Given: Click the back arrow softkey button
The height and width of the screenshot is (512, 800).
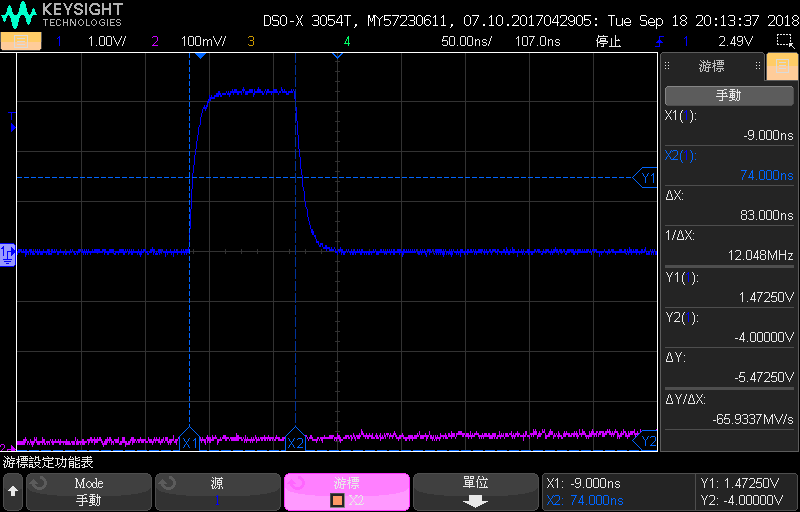Looking at the screenshot, I should pyautogui.click(x=13, y=492).
